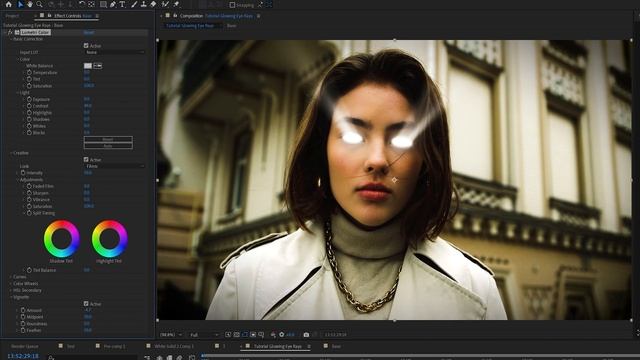Screen dimensions: 640x360
Task: Toggle the Lumetri Color fx switch
Action: click(x=11, y=32)
